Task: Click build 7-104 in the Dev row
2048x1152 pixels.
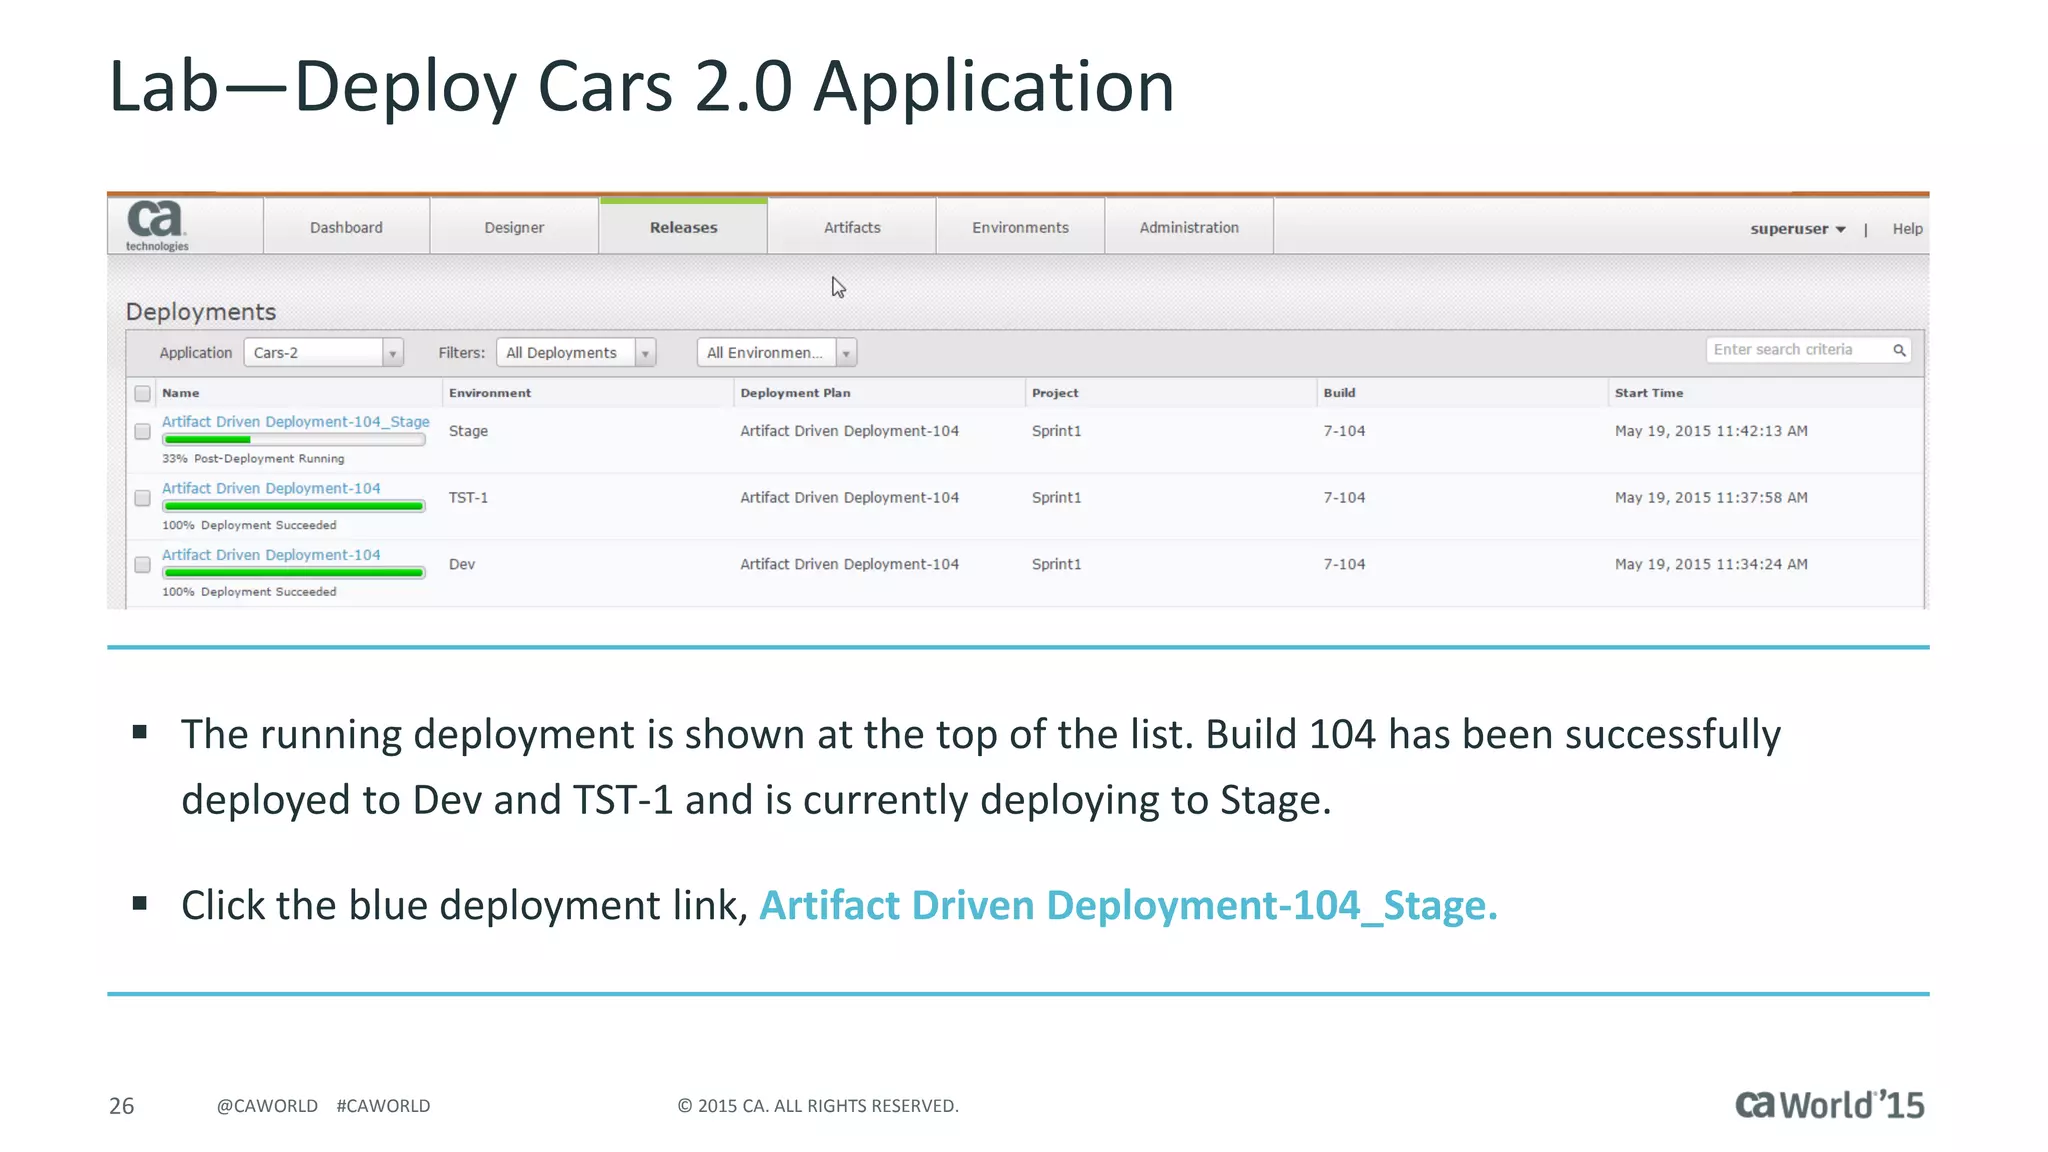Action: pos(1344,565)
